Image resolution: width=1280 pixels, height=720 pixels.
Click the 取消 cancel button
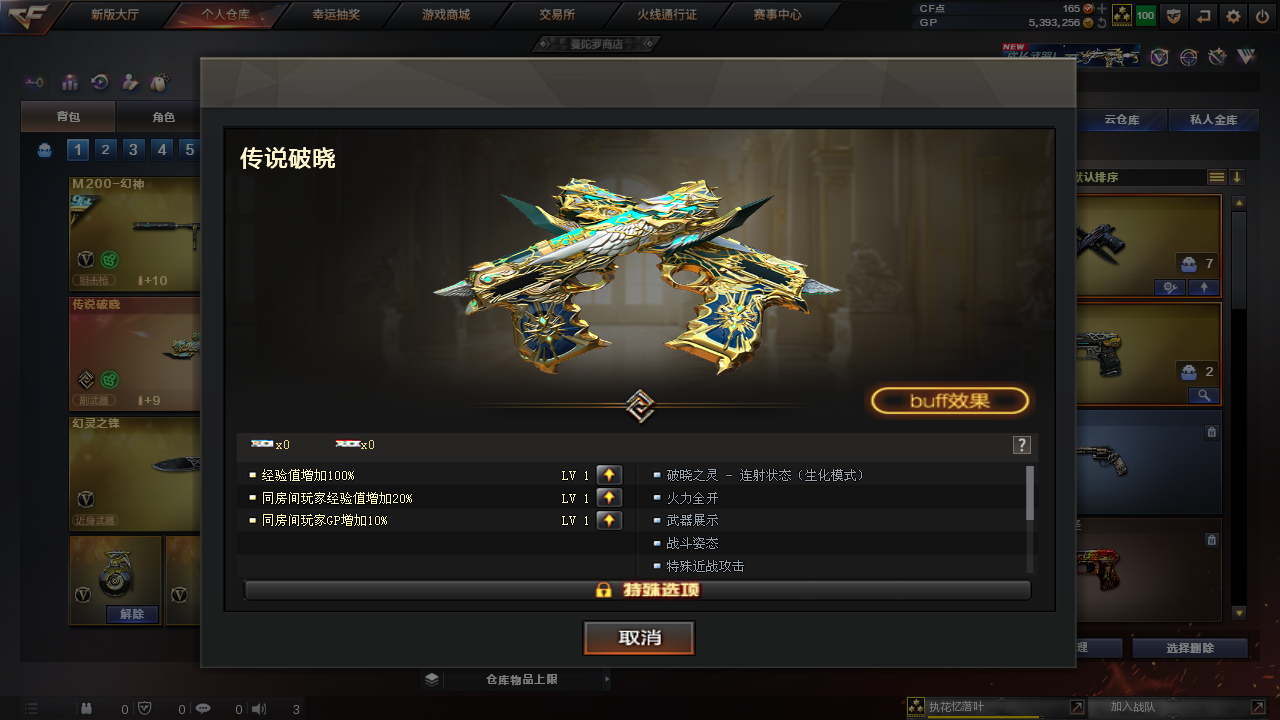click(639, 638)
